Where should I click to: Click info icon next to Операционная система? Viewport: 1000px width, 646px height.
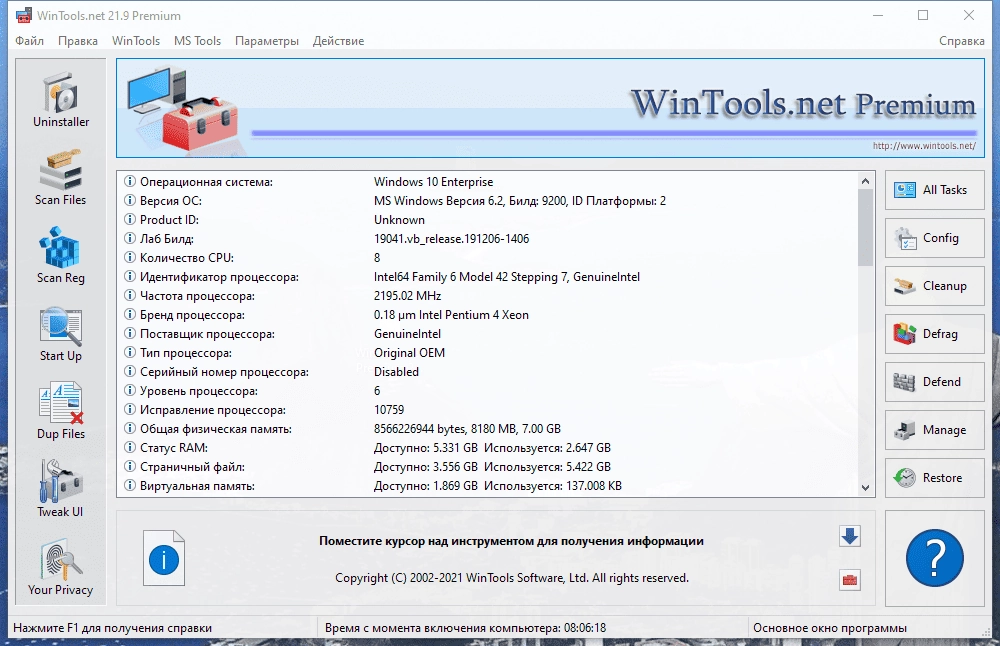[129, 181]
